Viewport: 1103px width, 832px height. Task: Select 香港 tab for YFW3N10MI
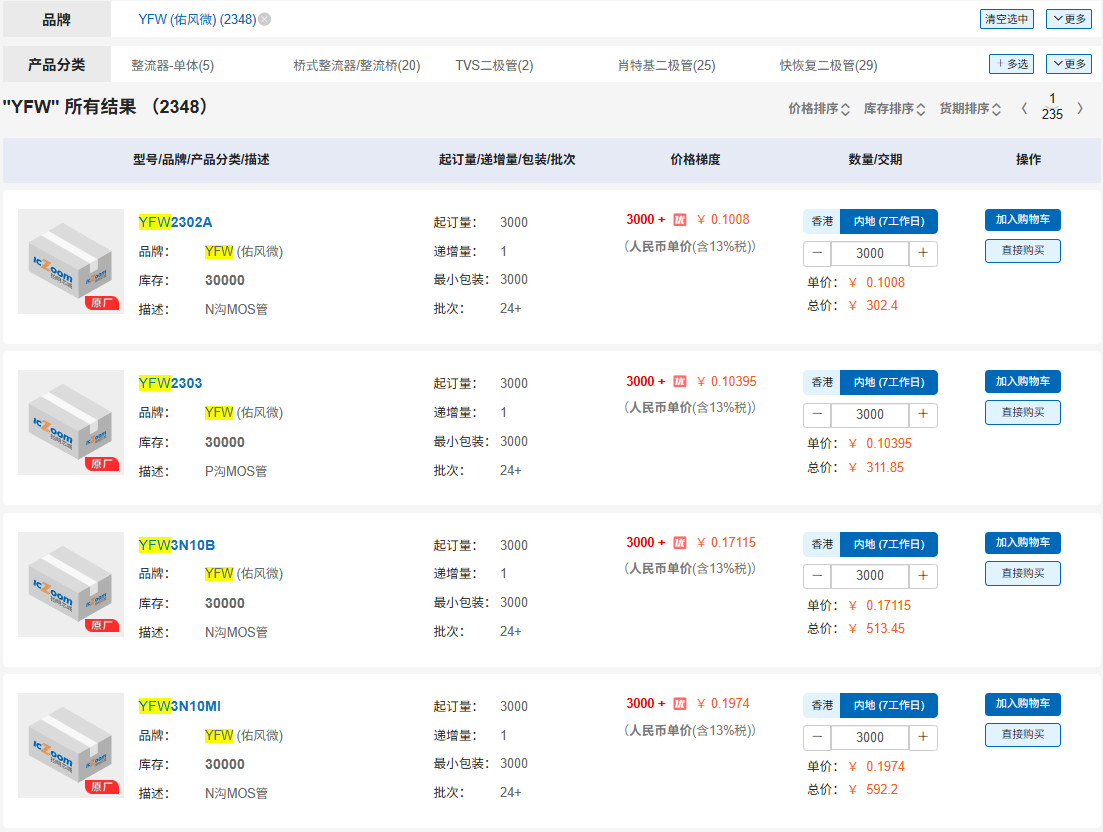[x=822, y=705]
